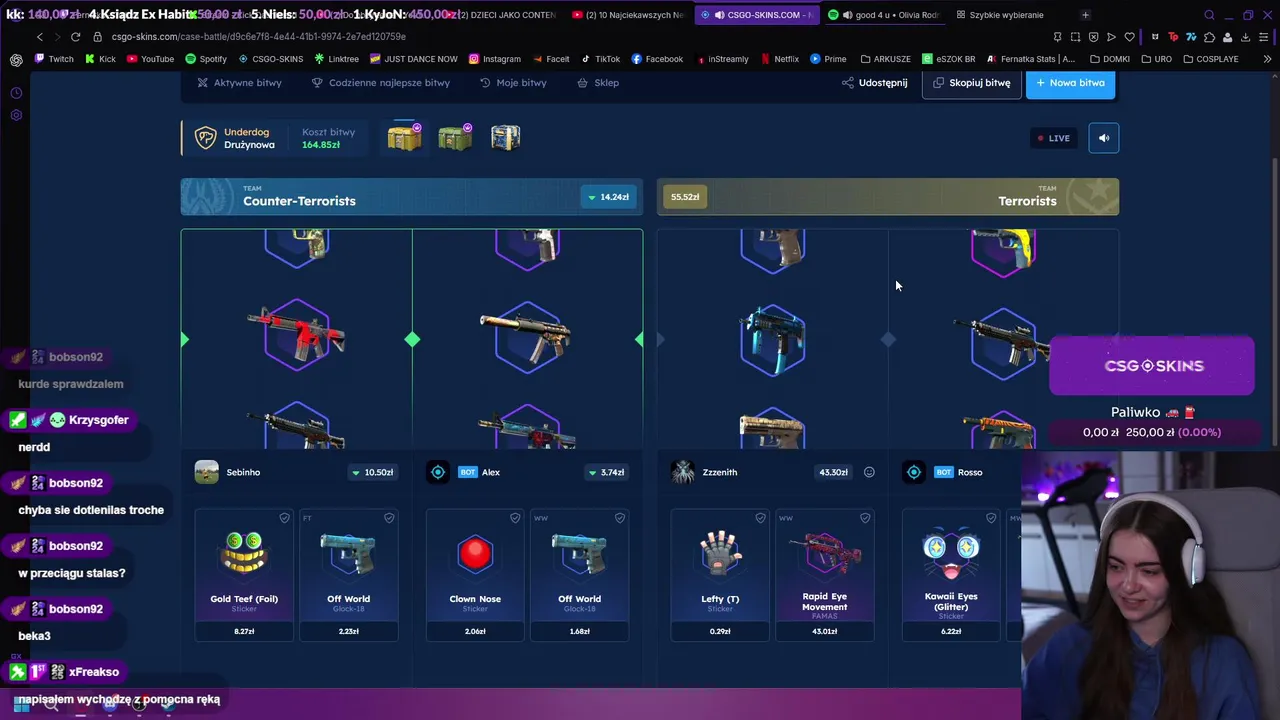This screenshot has width=1280, height=720.
Task: Click the red rifle in Sebinho's spinner
Action: 296,335
